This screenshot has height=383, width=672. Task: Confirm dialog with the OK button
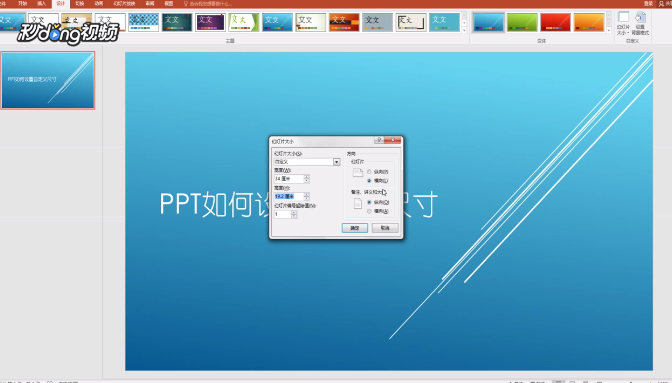tap(355, 228)
